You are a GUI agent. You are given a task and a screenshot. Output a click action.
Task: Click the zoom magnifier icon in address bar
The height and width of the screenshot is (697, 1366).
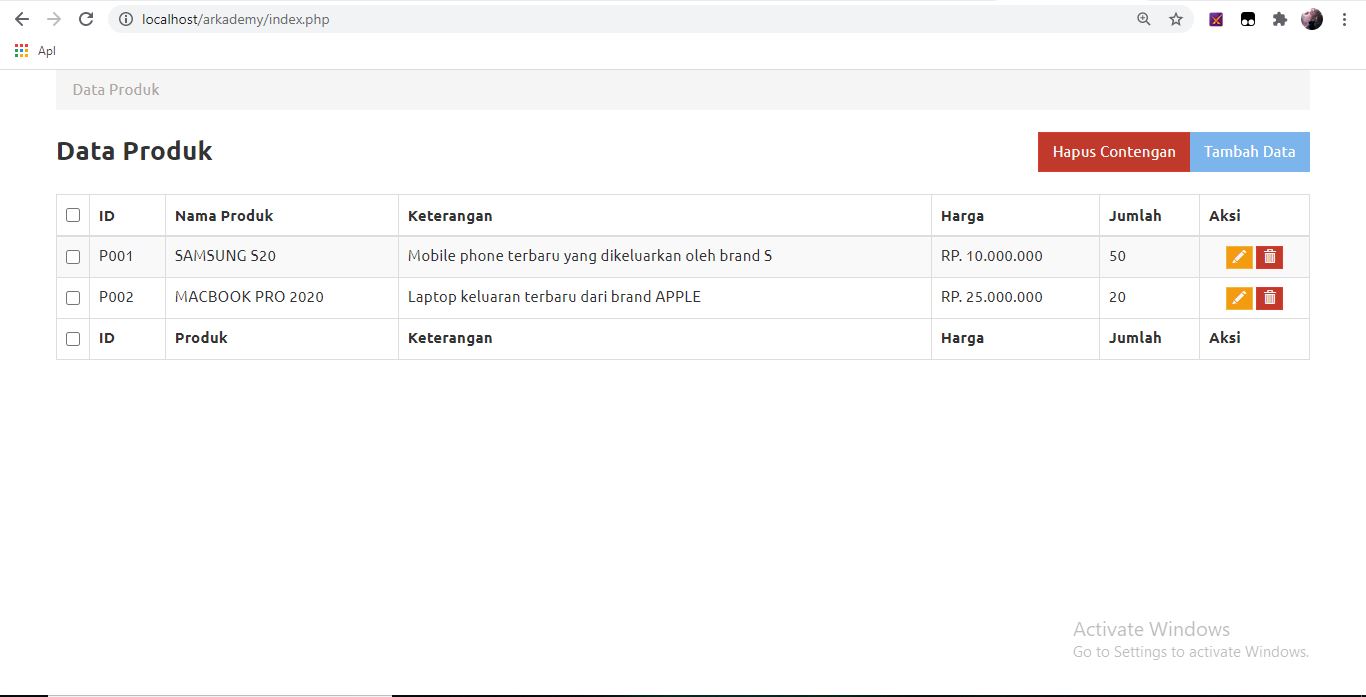(1143, 18)
